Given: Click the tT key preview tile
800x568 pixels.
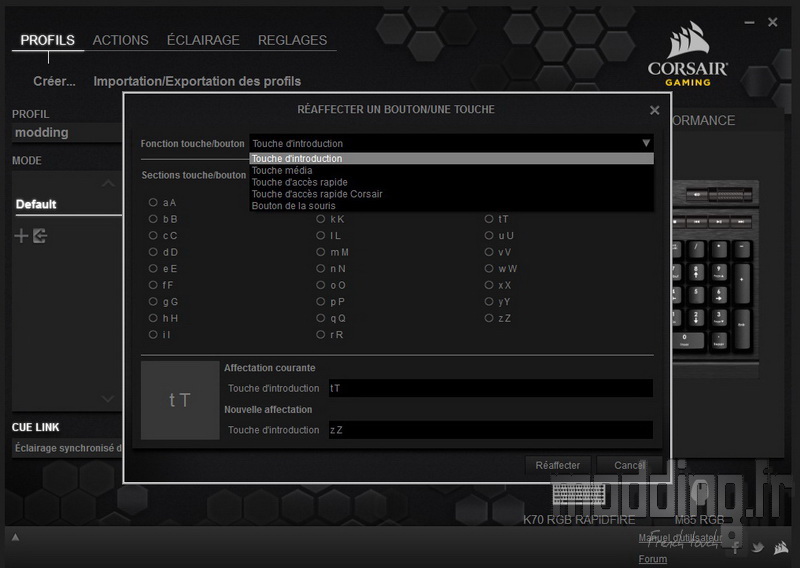Looking at the screenshot, I should coord(180,400).
